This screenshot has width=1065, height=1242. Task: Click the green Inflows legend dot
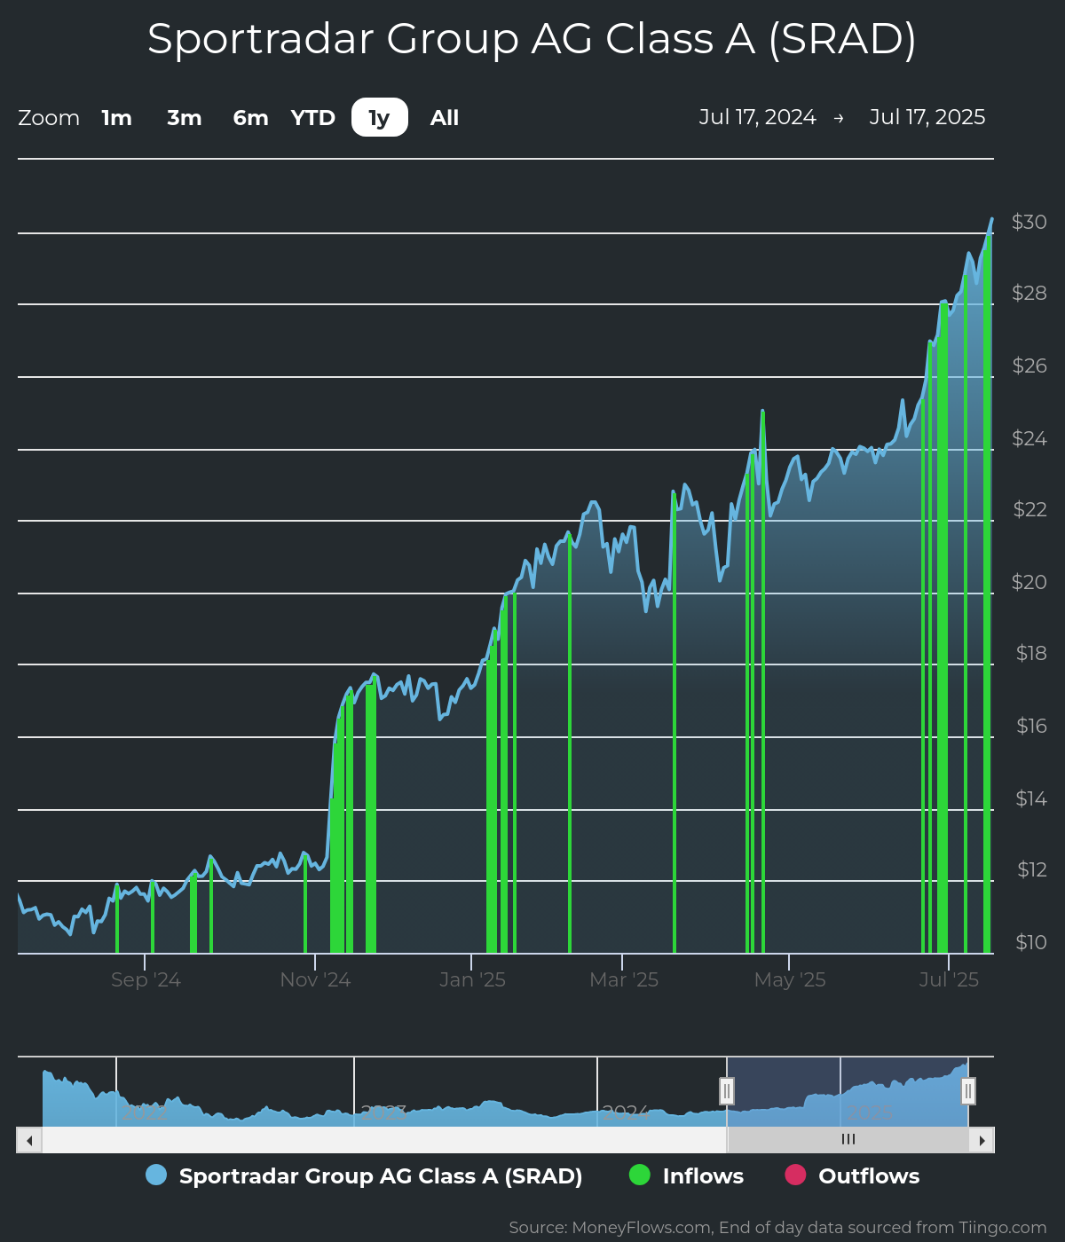[x=639, y=1175]
